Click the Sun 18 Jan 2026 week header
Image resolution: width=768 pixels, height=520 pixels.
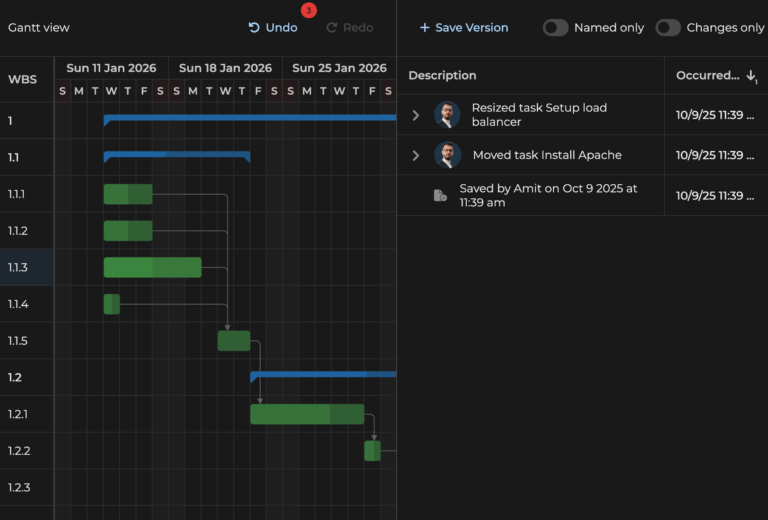point(225,68)
